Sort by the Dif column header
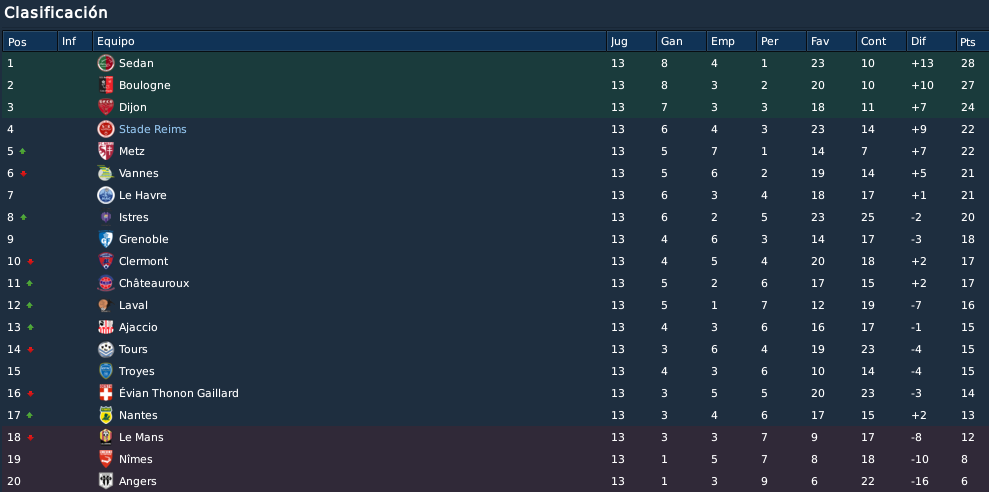Image resolution: width=989 pixels, height=492 pixels. [x=931, y=42]
